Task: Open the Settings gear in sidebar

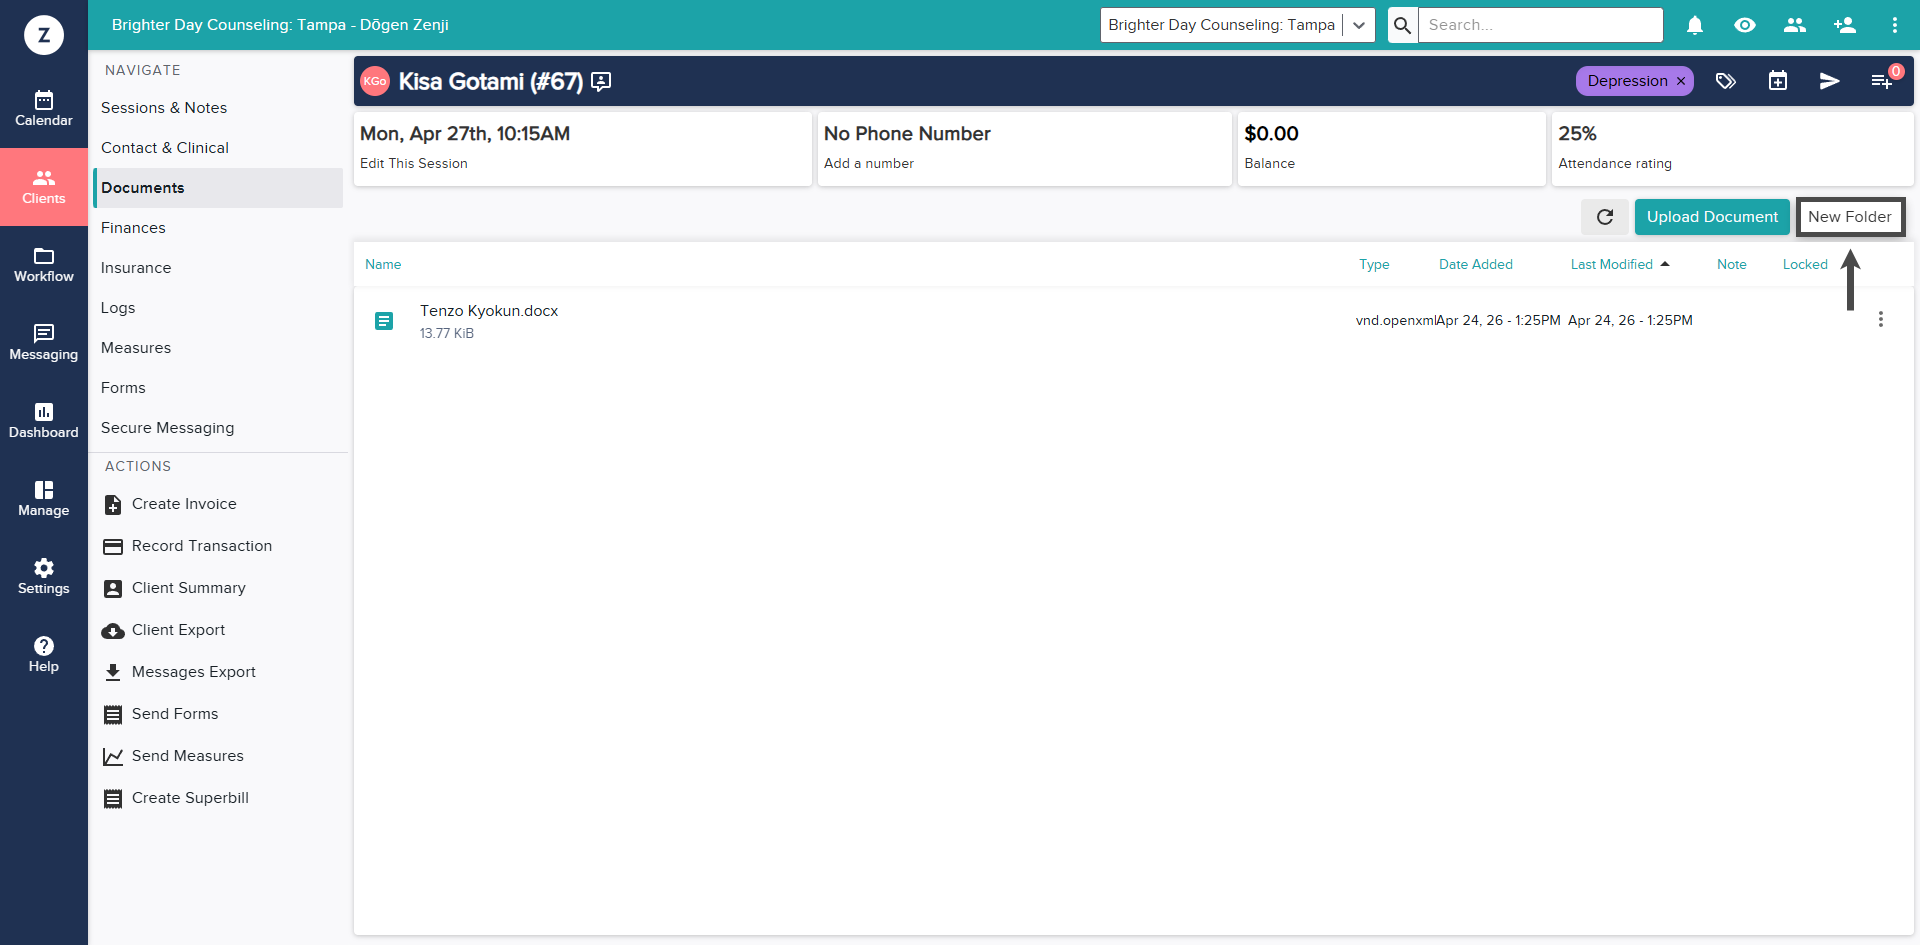Action: coord(44,577)
